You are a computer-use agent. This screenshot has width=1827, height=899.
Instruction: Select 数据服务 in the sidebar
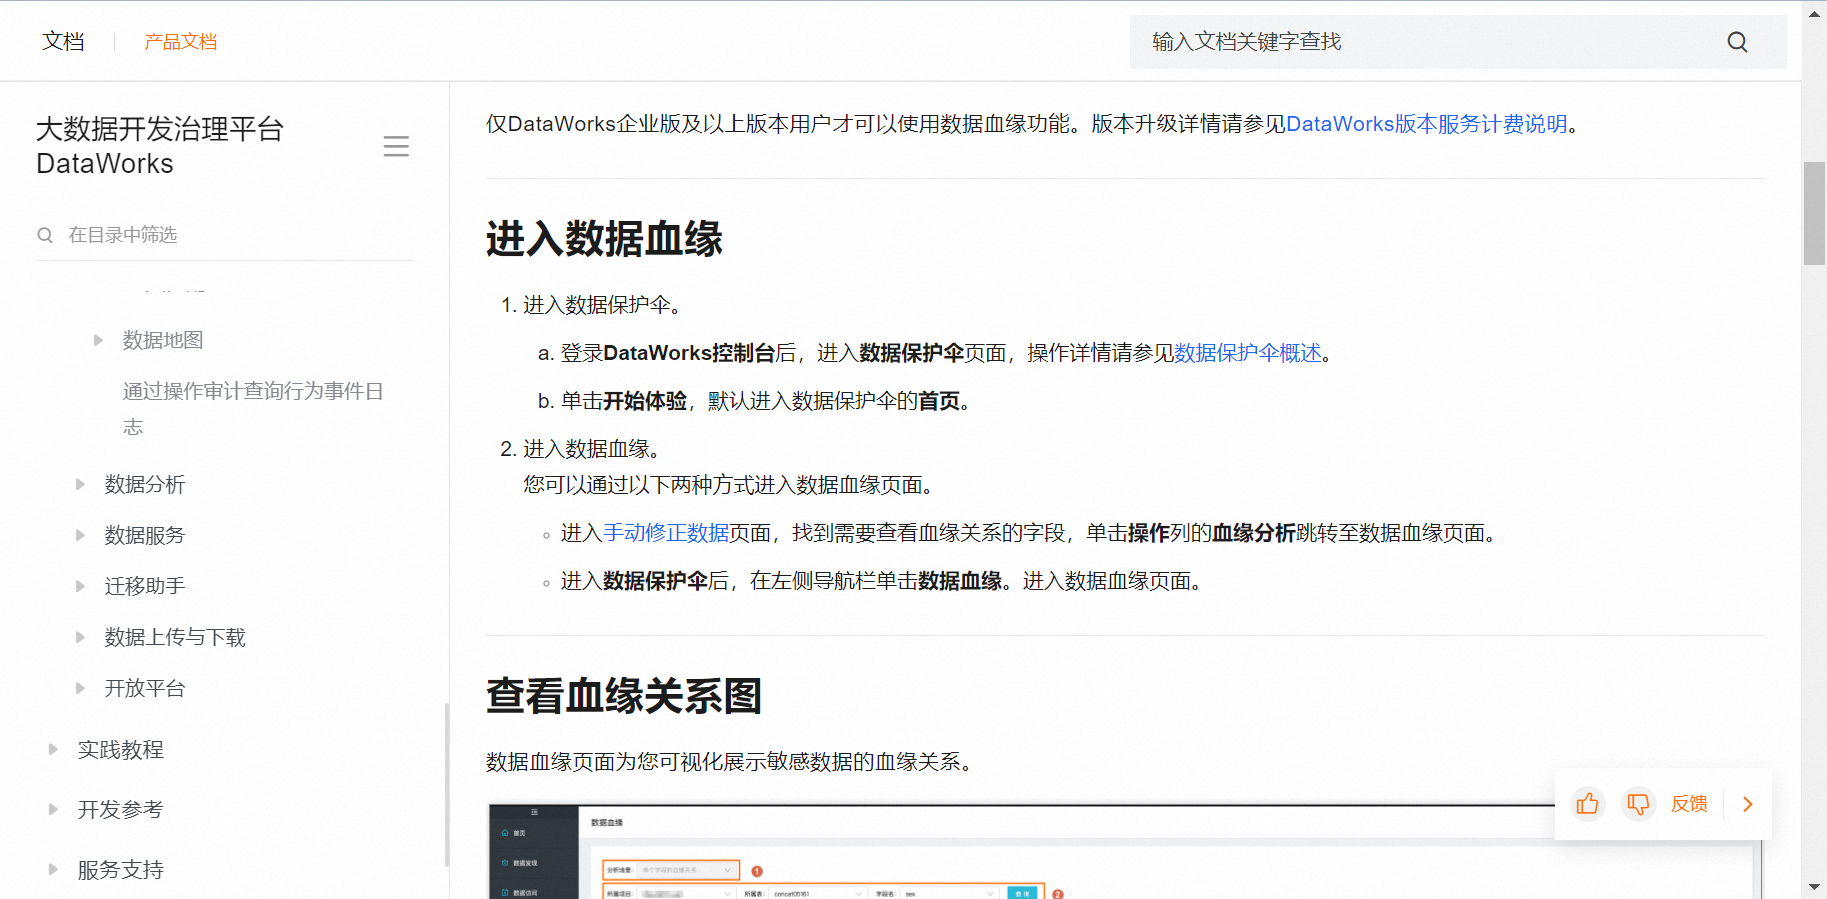click(x=145, y=535)
